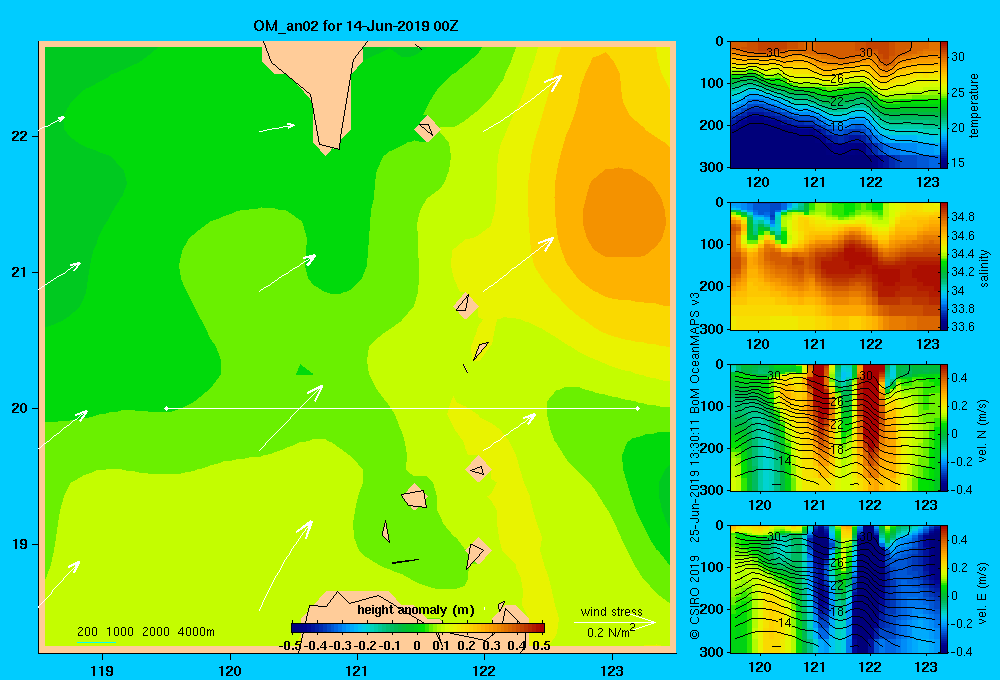Click the 26 isotherm label in temperature panel
This screenshot has width=1000, height=680.
tap(837, 79)
